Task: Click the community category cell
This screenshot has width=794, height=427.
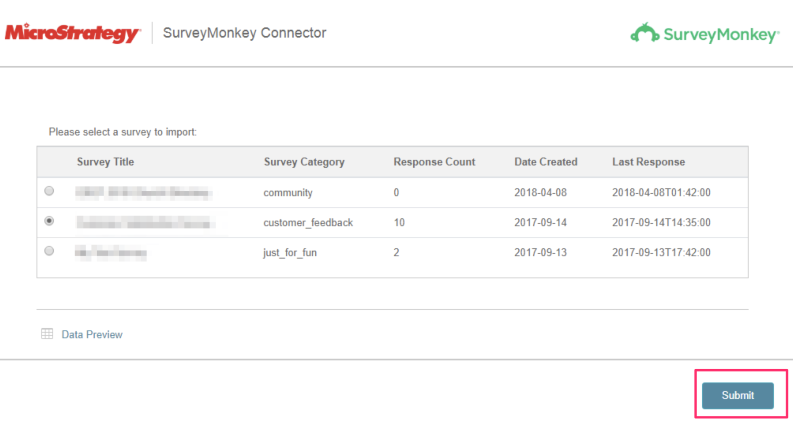Action: coord(289,192)
